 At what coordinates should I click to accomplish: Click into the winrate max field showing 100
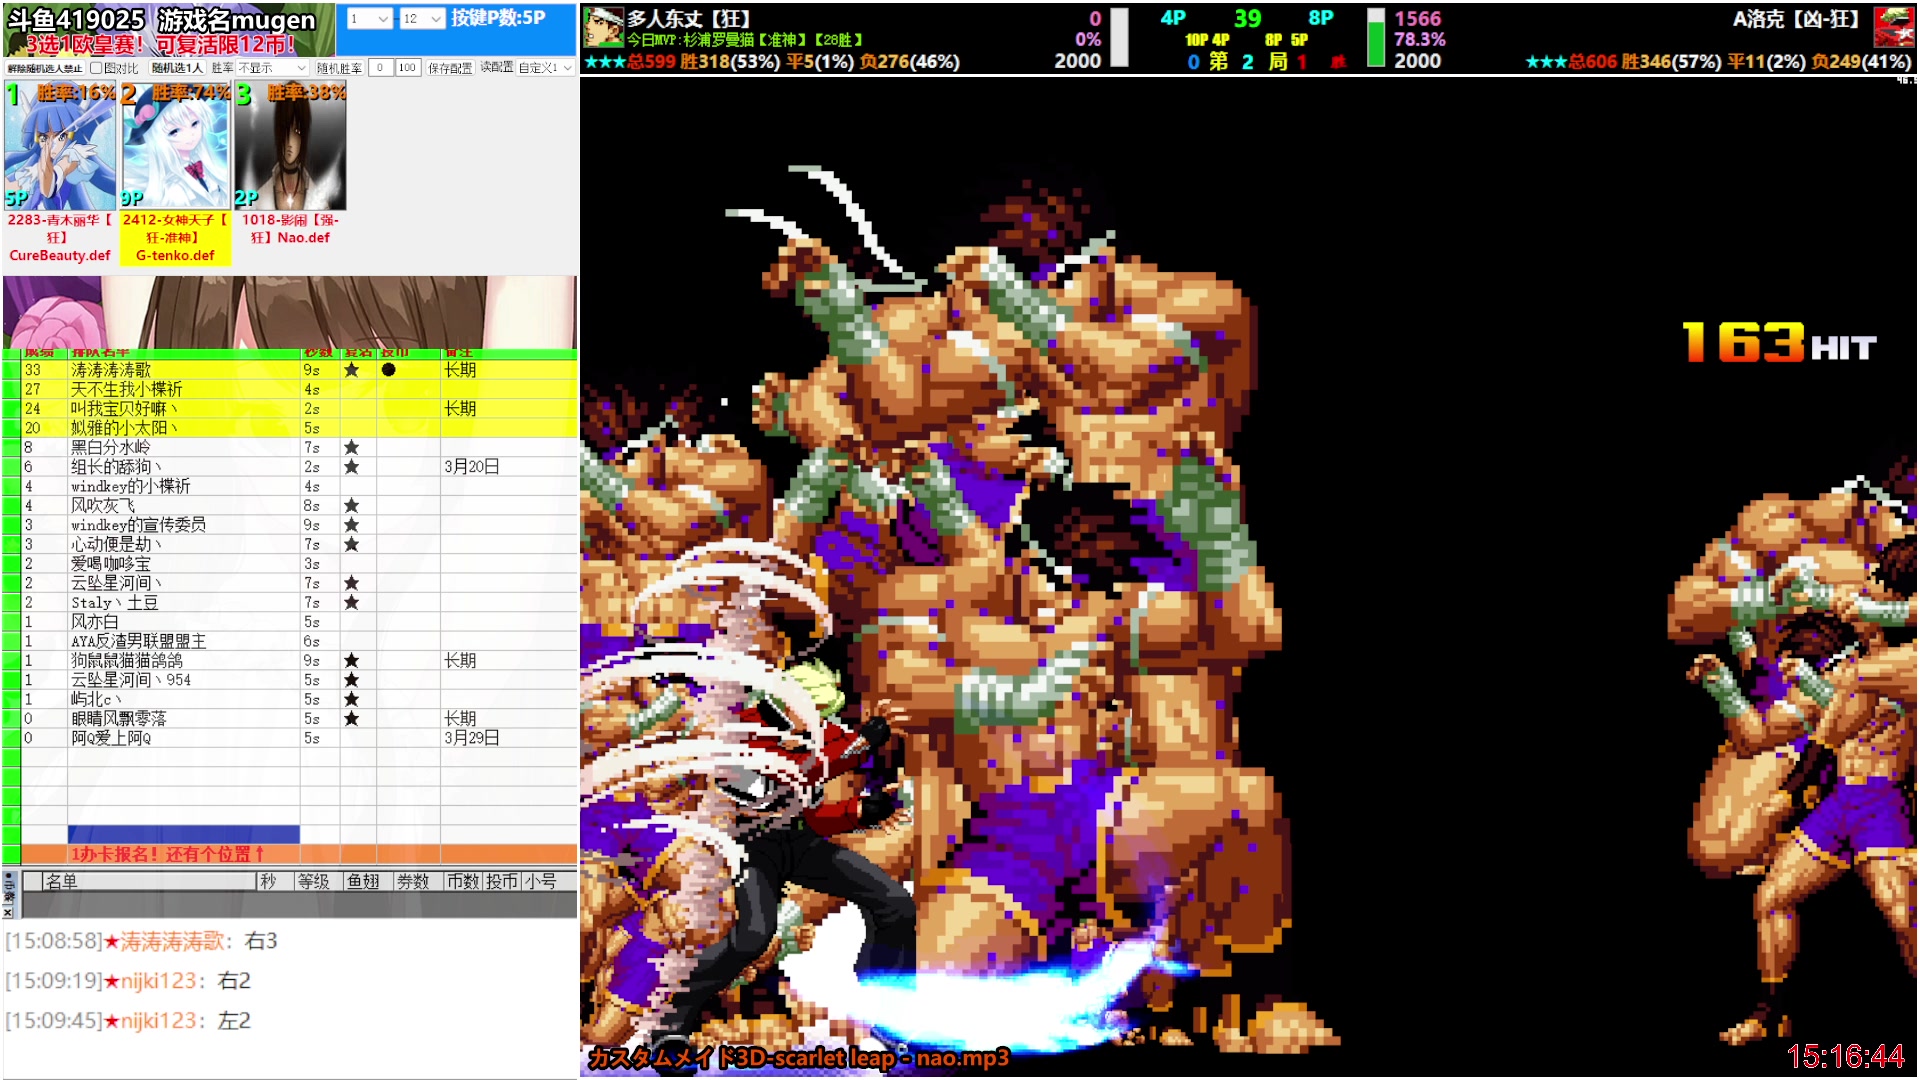click(x=407, y=68)
